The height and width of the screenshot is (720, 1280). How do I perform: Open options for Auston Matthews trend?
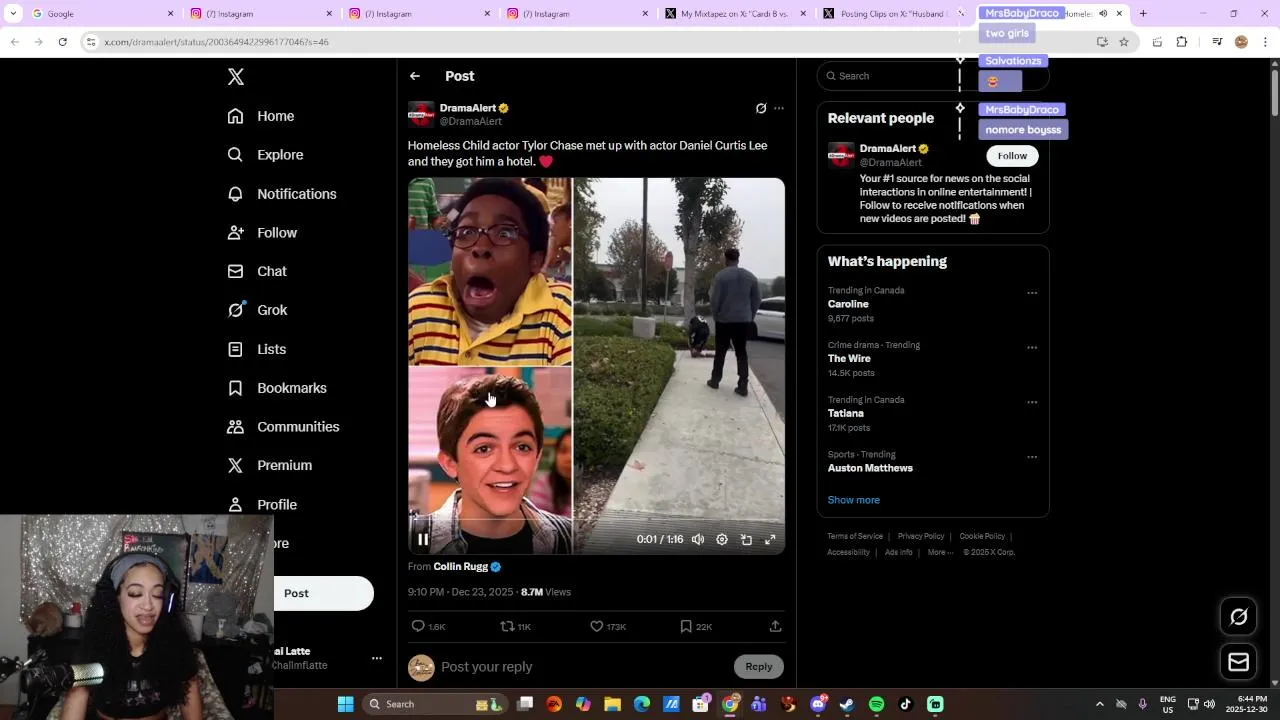click(1032, 457)
